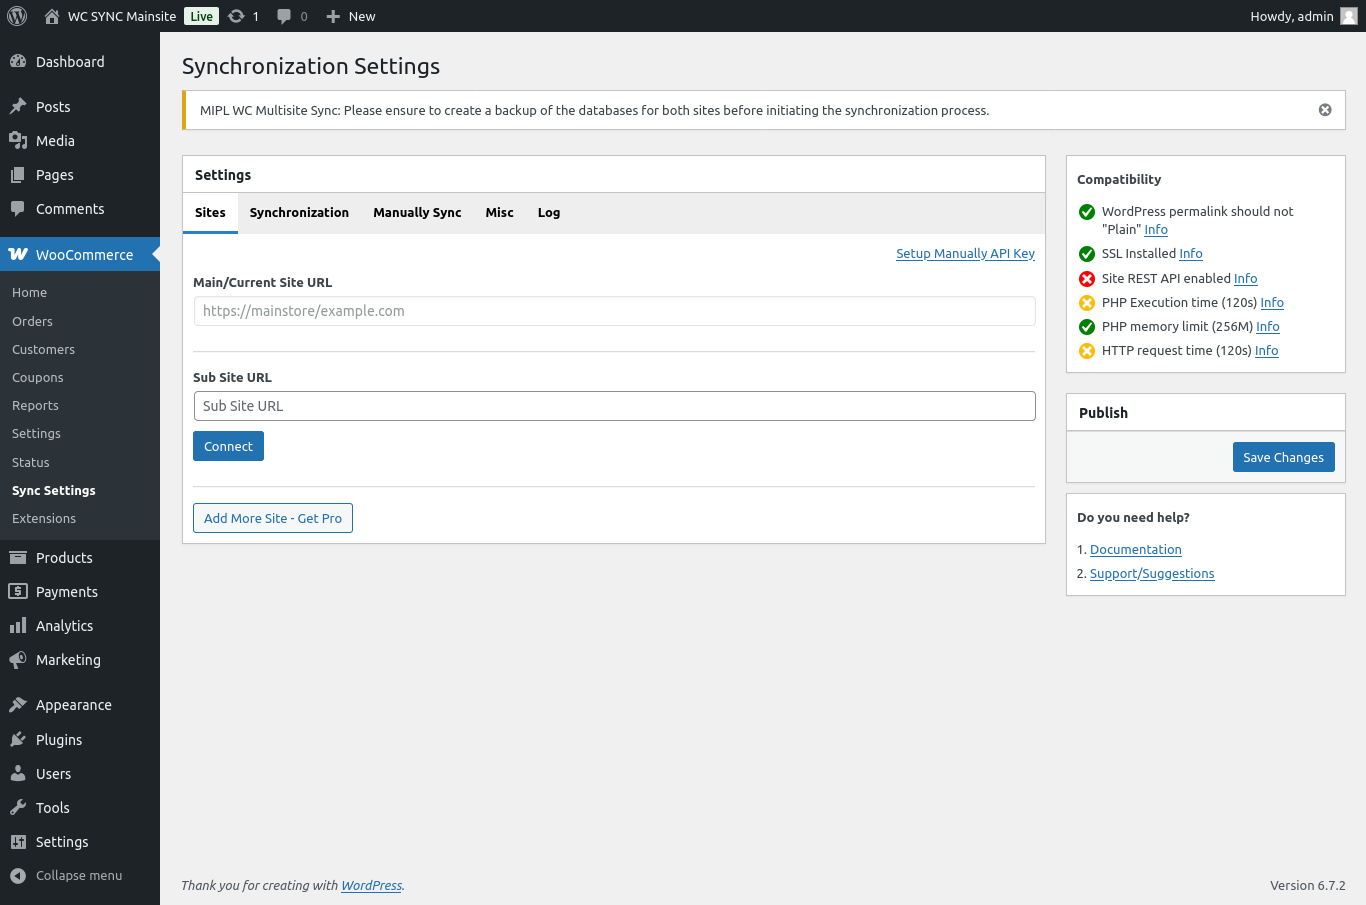Click the Payments dollar icon
1366x905 pixels.
pyautogui.click(x=18, y=592)
